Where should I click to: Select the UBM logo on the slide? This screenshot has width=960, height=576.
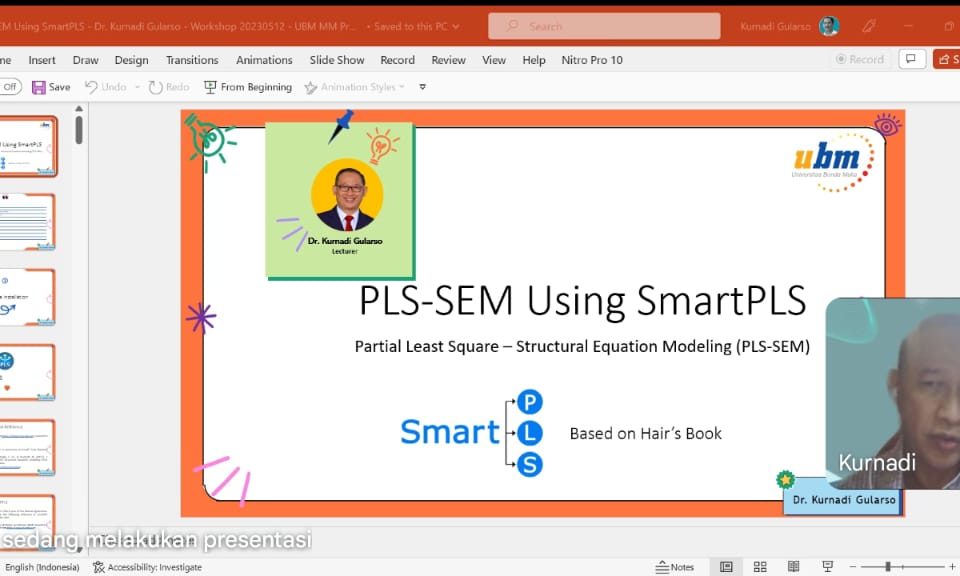pyautogui.click(x=833, y=162)
